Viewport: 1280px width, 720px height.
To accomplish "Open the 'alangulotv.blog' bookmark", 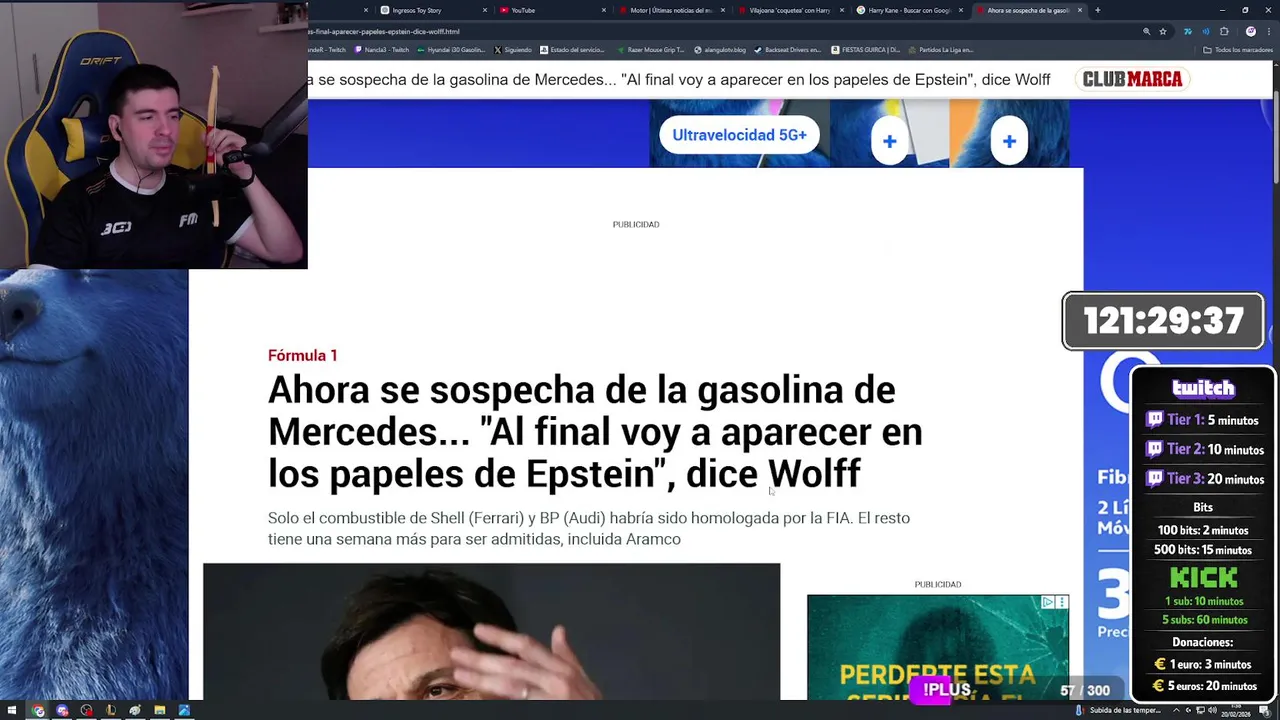I will tap(719, 49).
